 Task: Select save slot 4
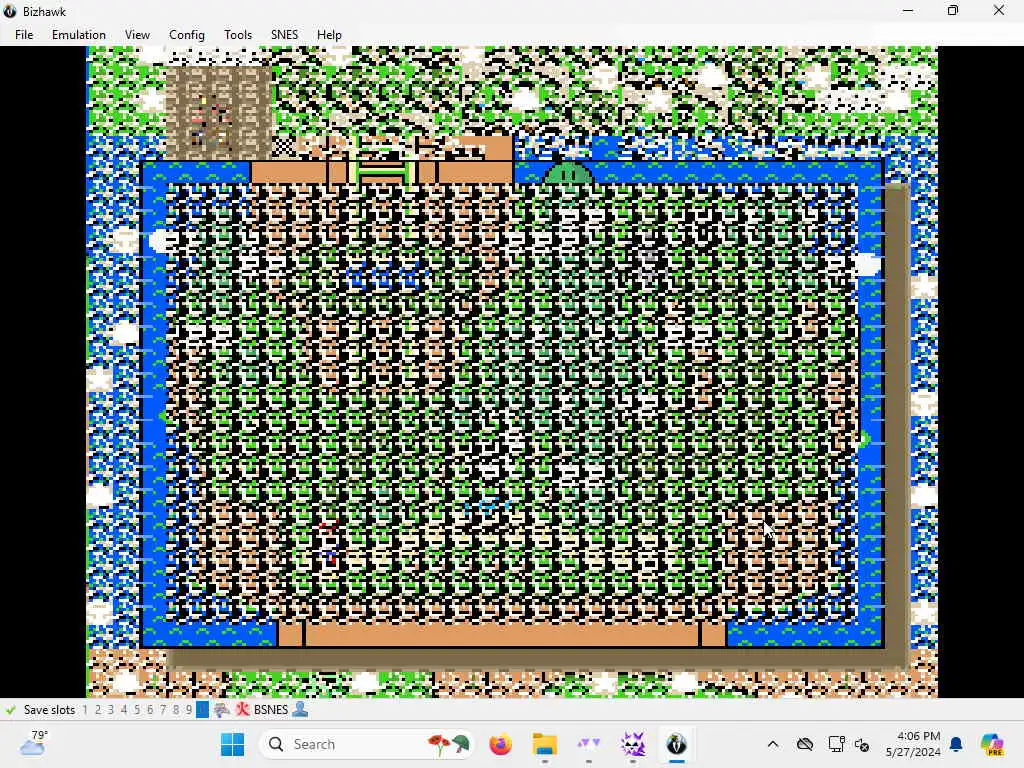[x=124, y=709]
